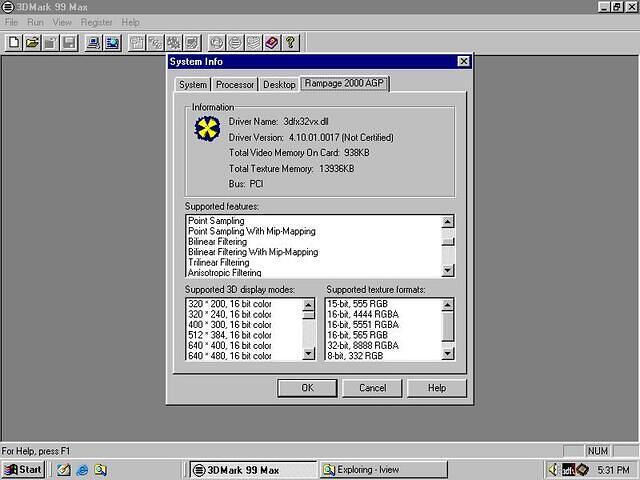This screenshot has width=640, height=480.
Task: Click the volume speaker tray icon
Action: pos(553,469)
